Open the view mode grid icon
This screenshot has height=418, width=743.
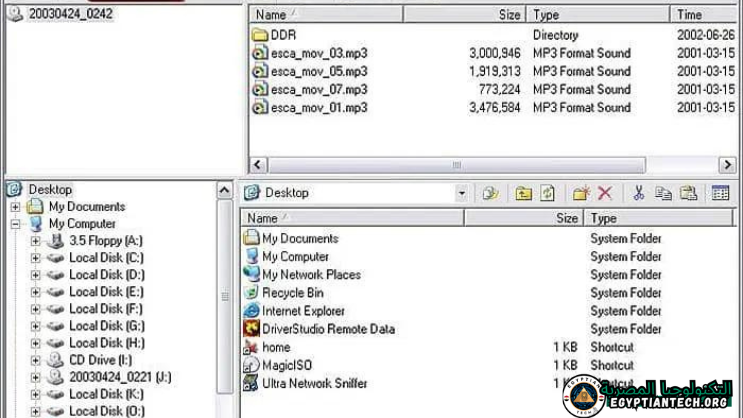(720, 193)
